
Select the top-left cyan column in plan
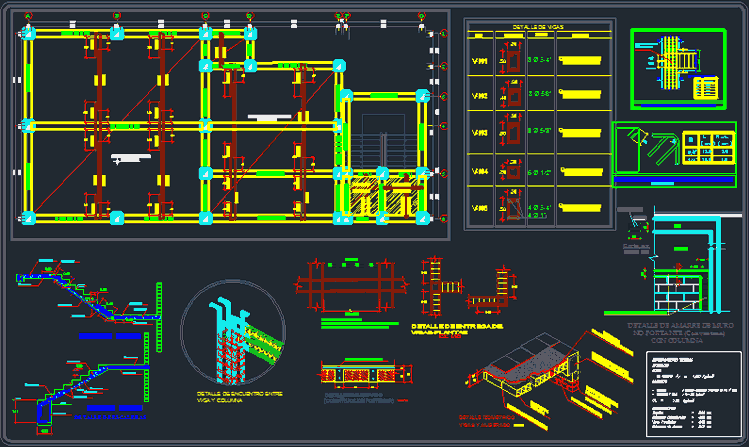point(30,32)
